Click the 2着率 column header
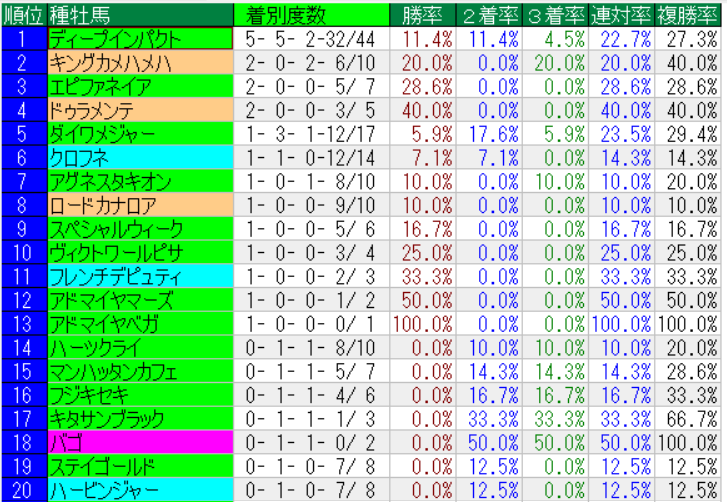Screen dimensions: 727x502 490,15
